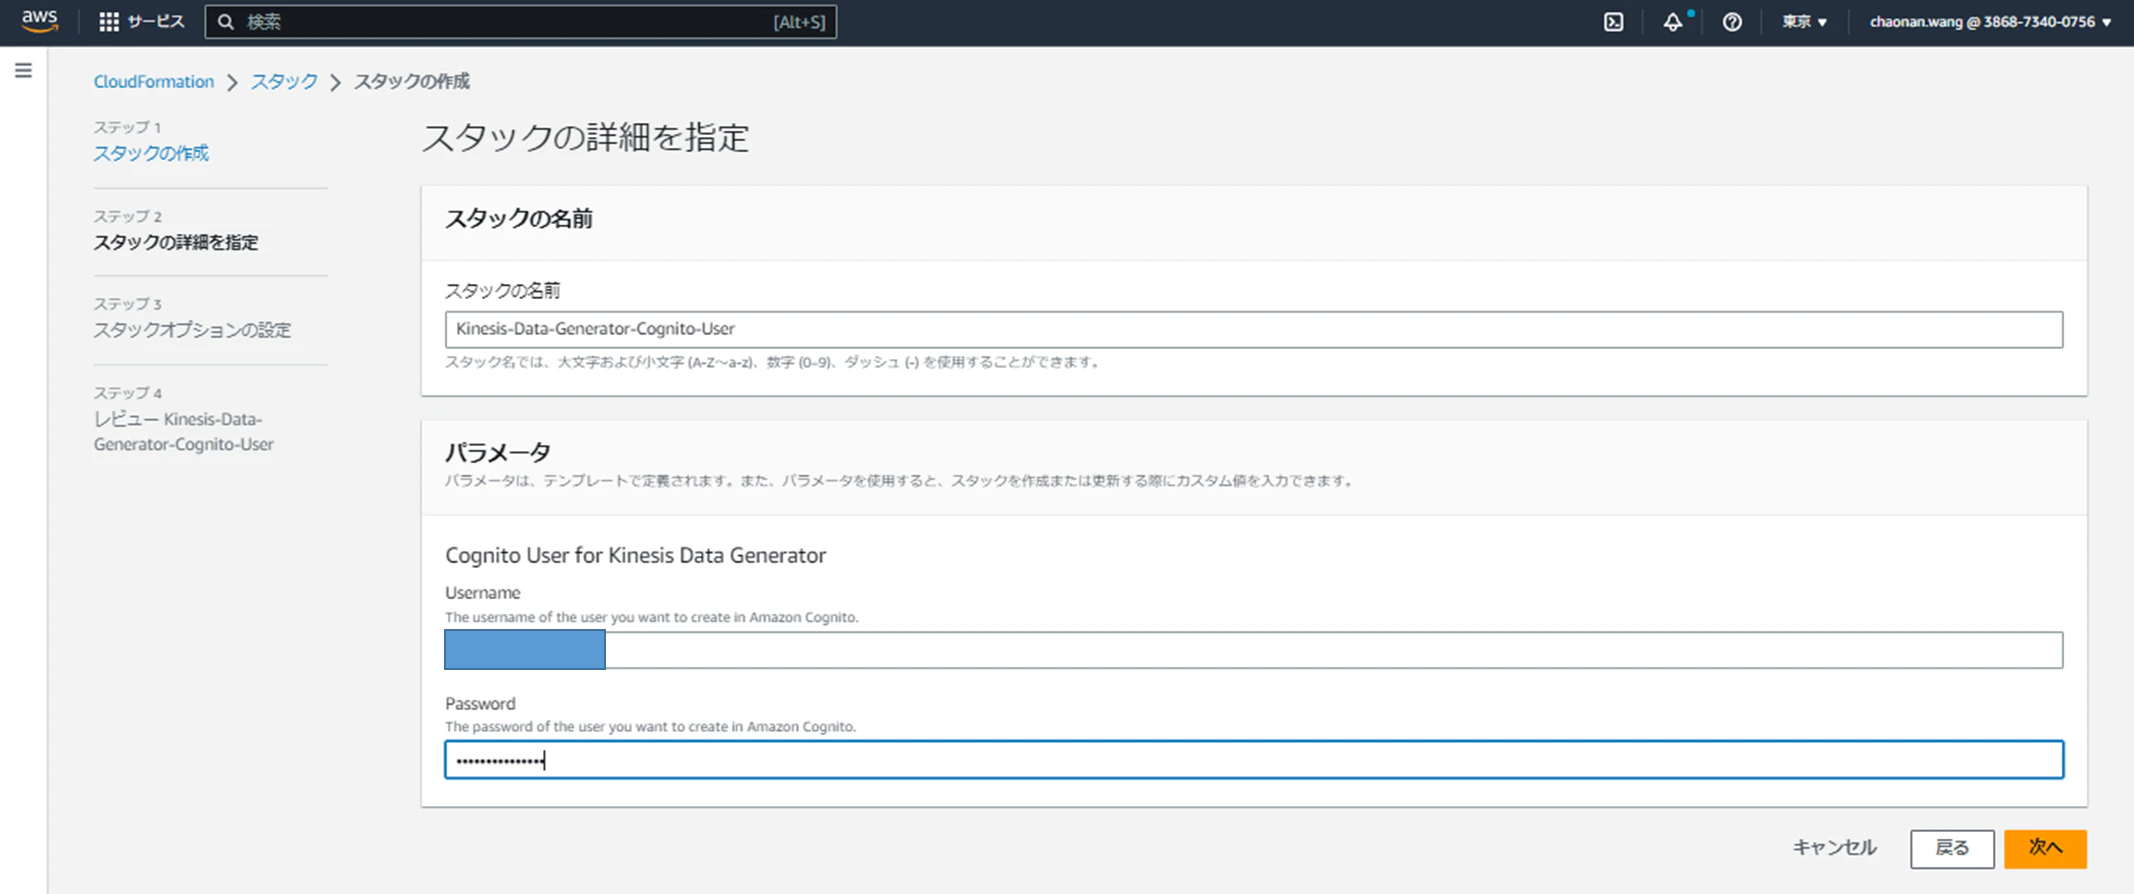Click the Password input field
Viewport: 2134px width, 894px height.
tap(1254, 760)
